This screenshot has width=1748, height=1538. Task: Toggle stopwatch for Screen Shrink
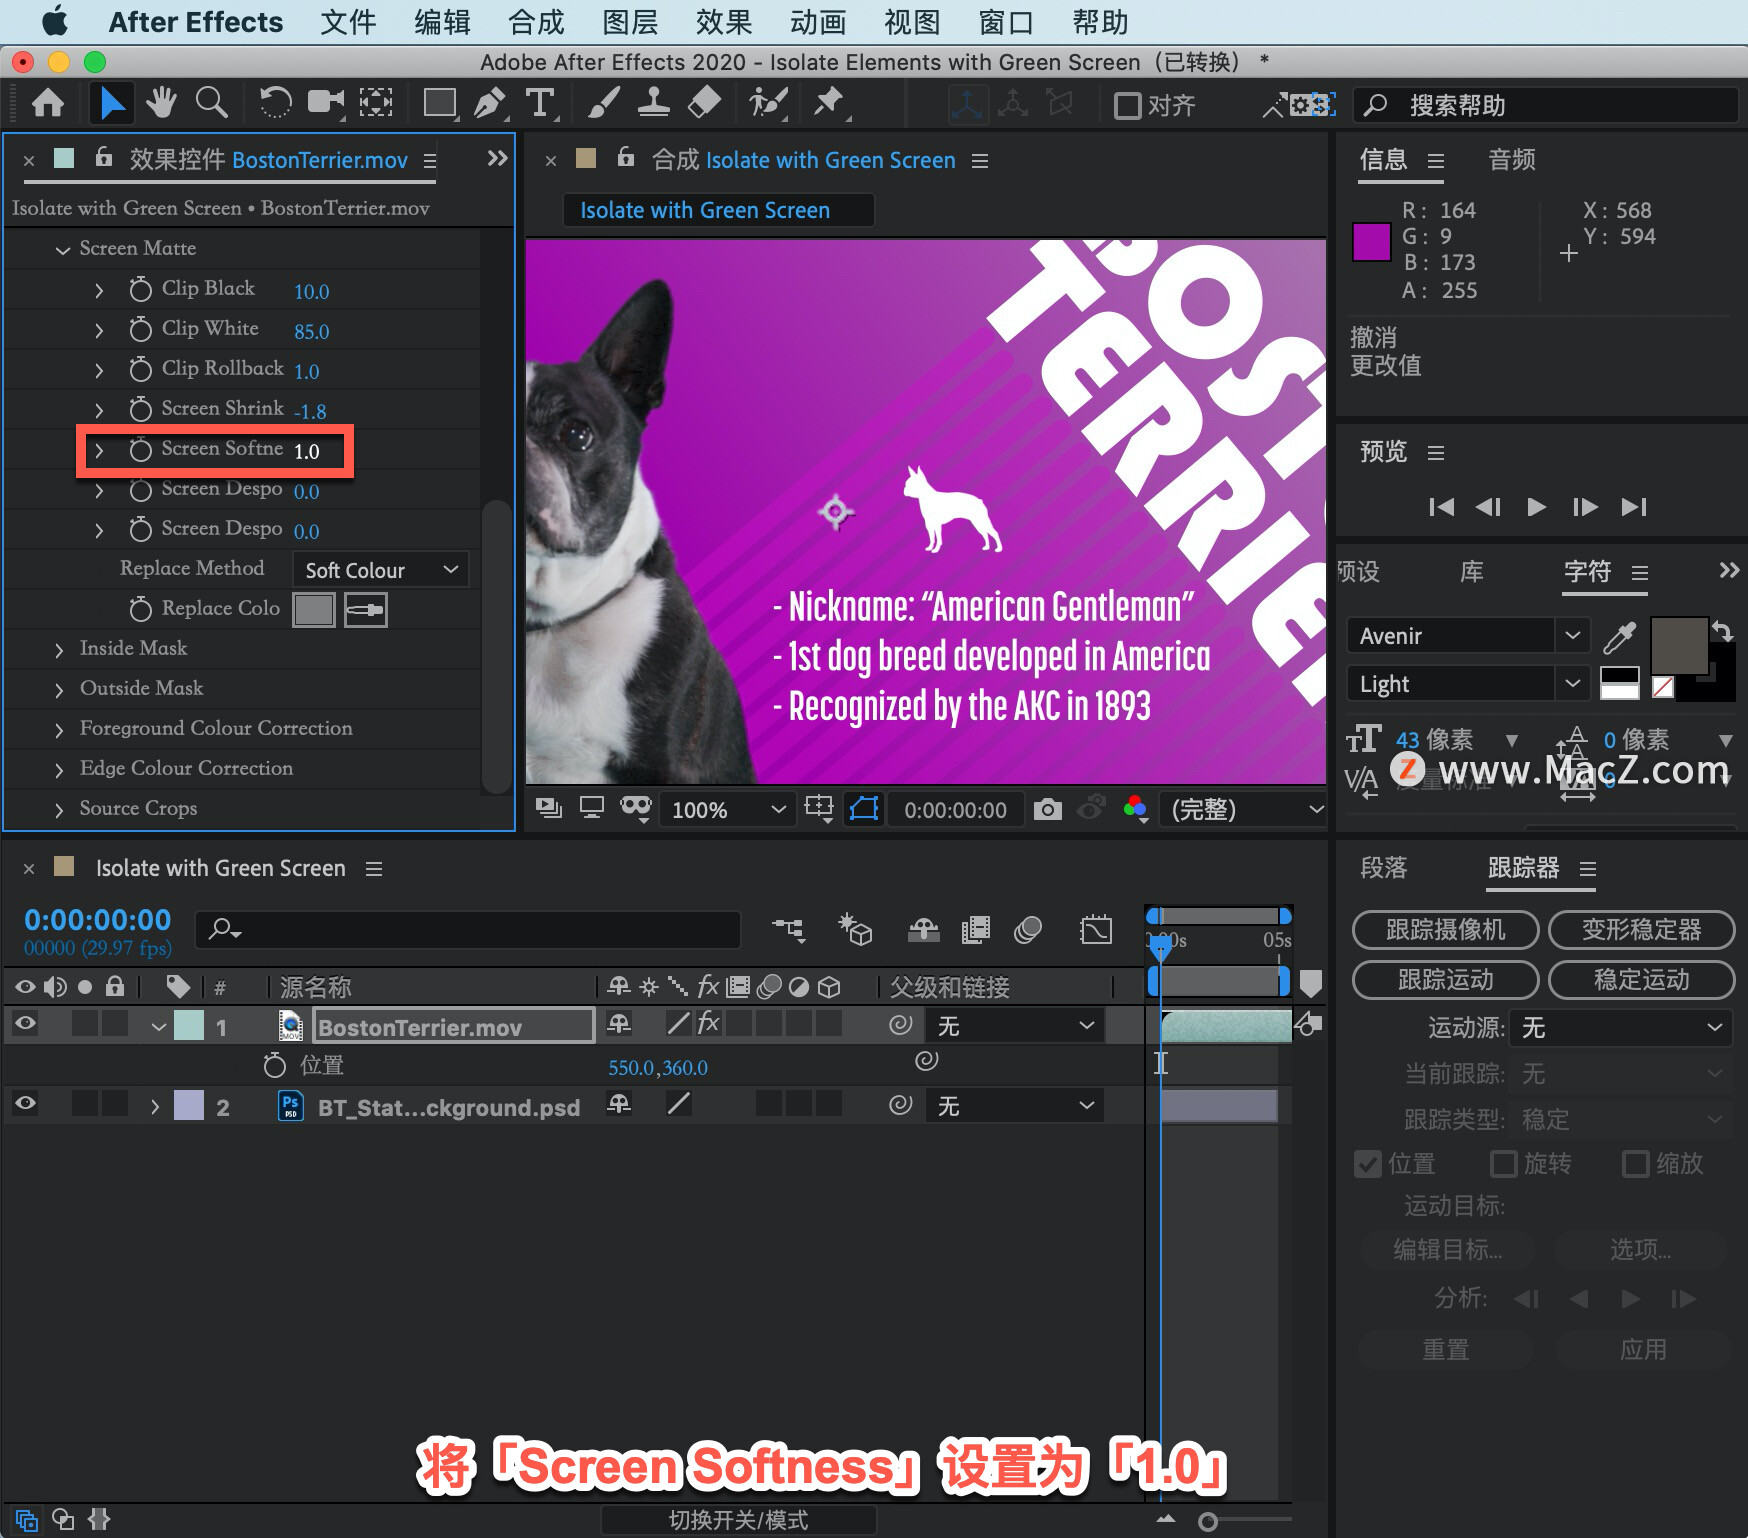click(x=140, y=409)
